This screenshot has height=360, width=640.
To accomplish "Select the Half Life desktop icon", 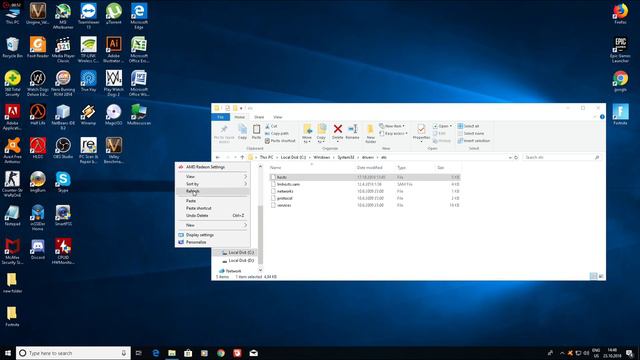I will 38,114.
